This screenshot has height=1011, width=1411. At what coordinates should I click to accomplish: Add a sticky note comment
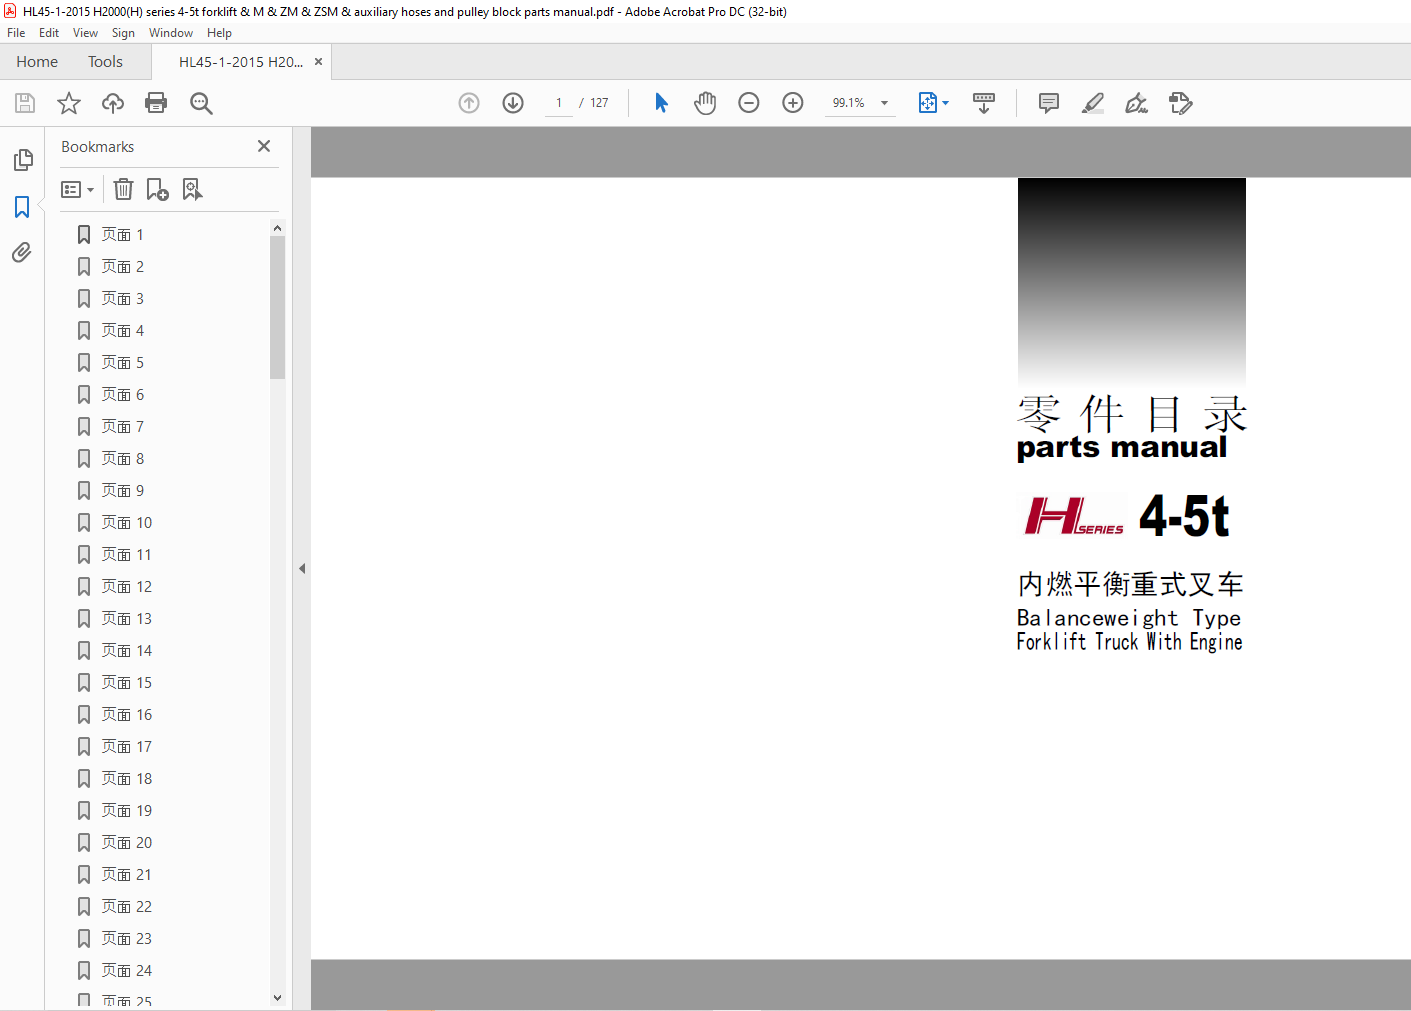tap(1049, 103)
